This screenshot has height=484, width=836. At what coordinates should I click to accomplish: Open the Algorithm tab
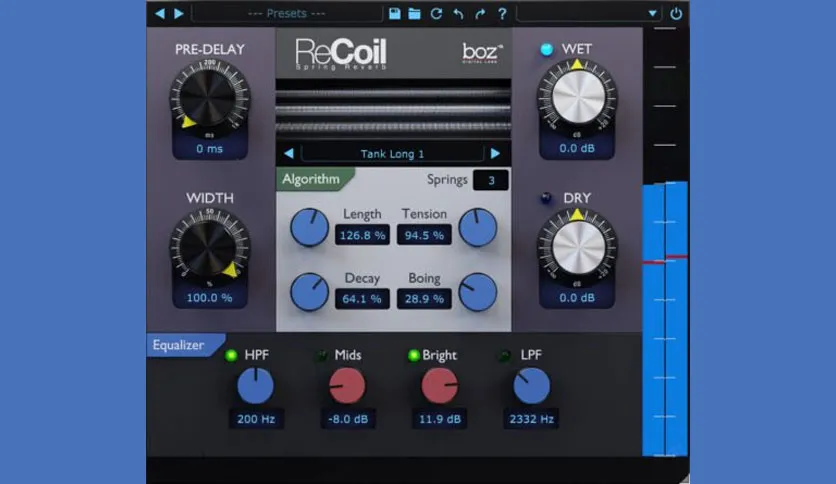[315, 179]
